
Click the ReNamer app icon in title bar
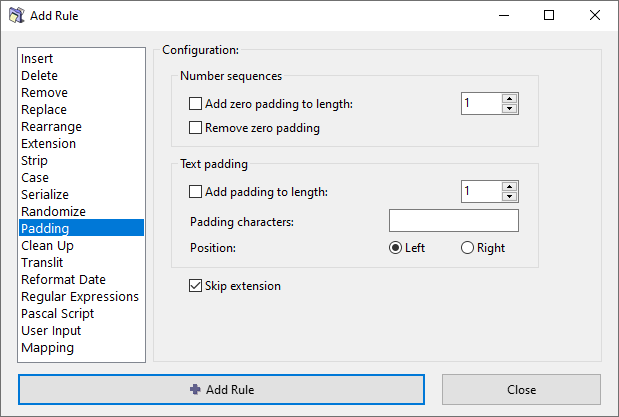(x=17, y=15)
